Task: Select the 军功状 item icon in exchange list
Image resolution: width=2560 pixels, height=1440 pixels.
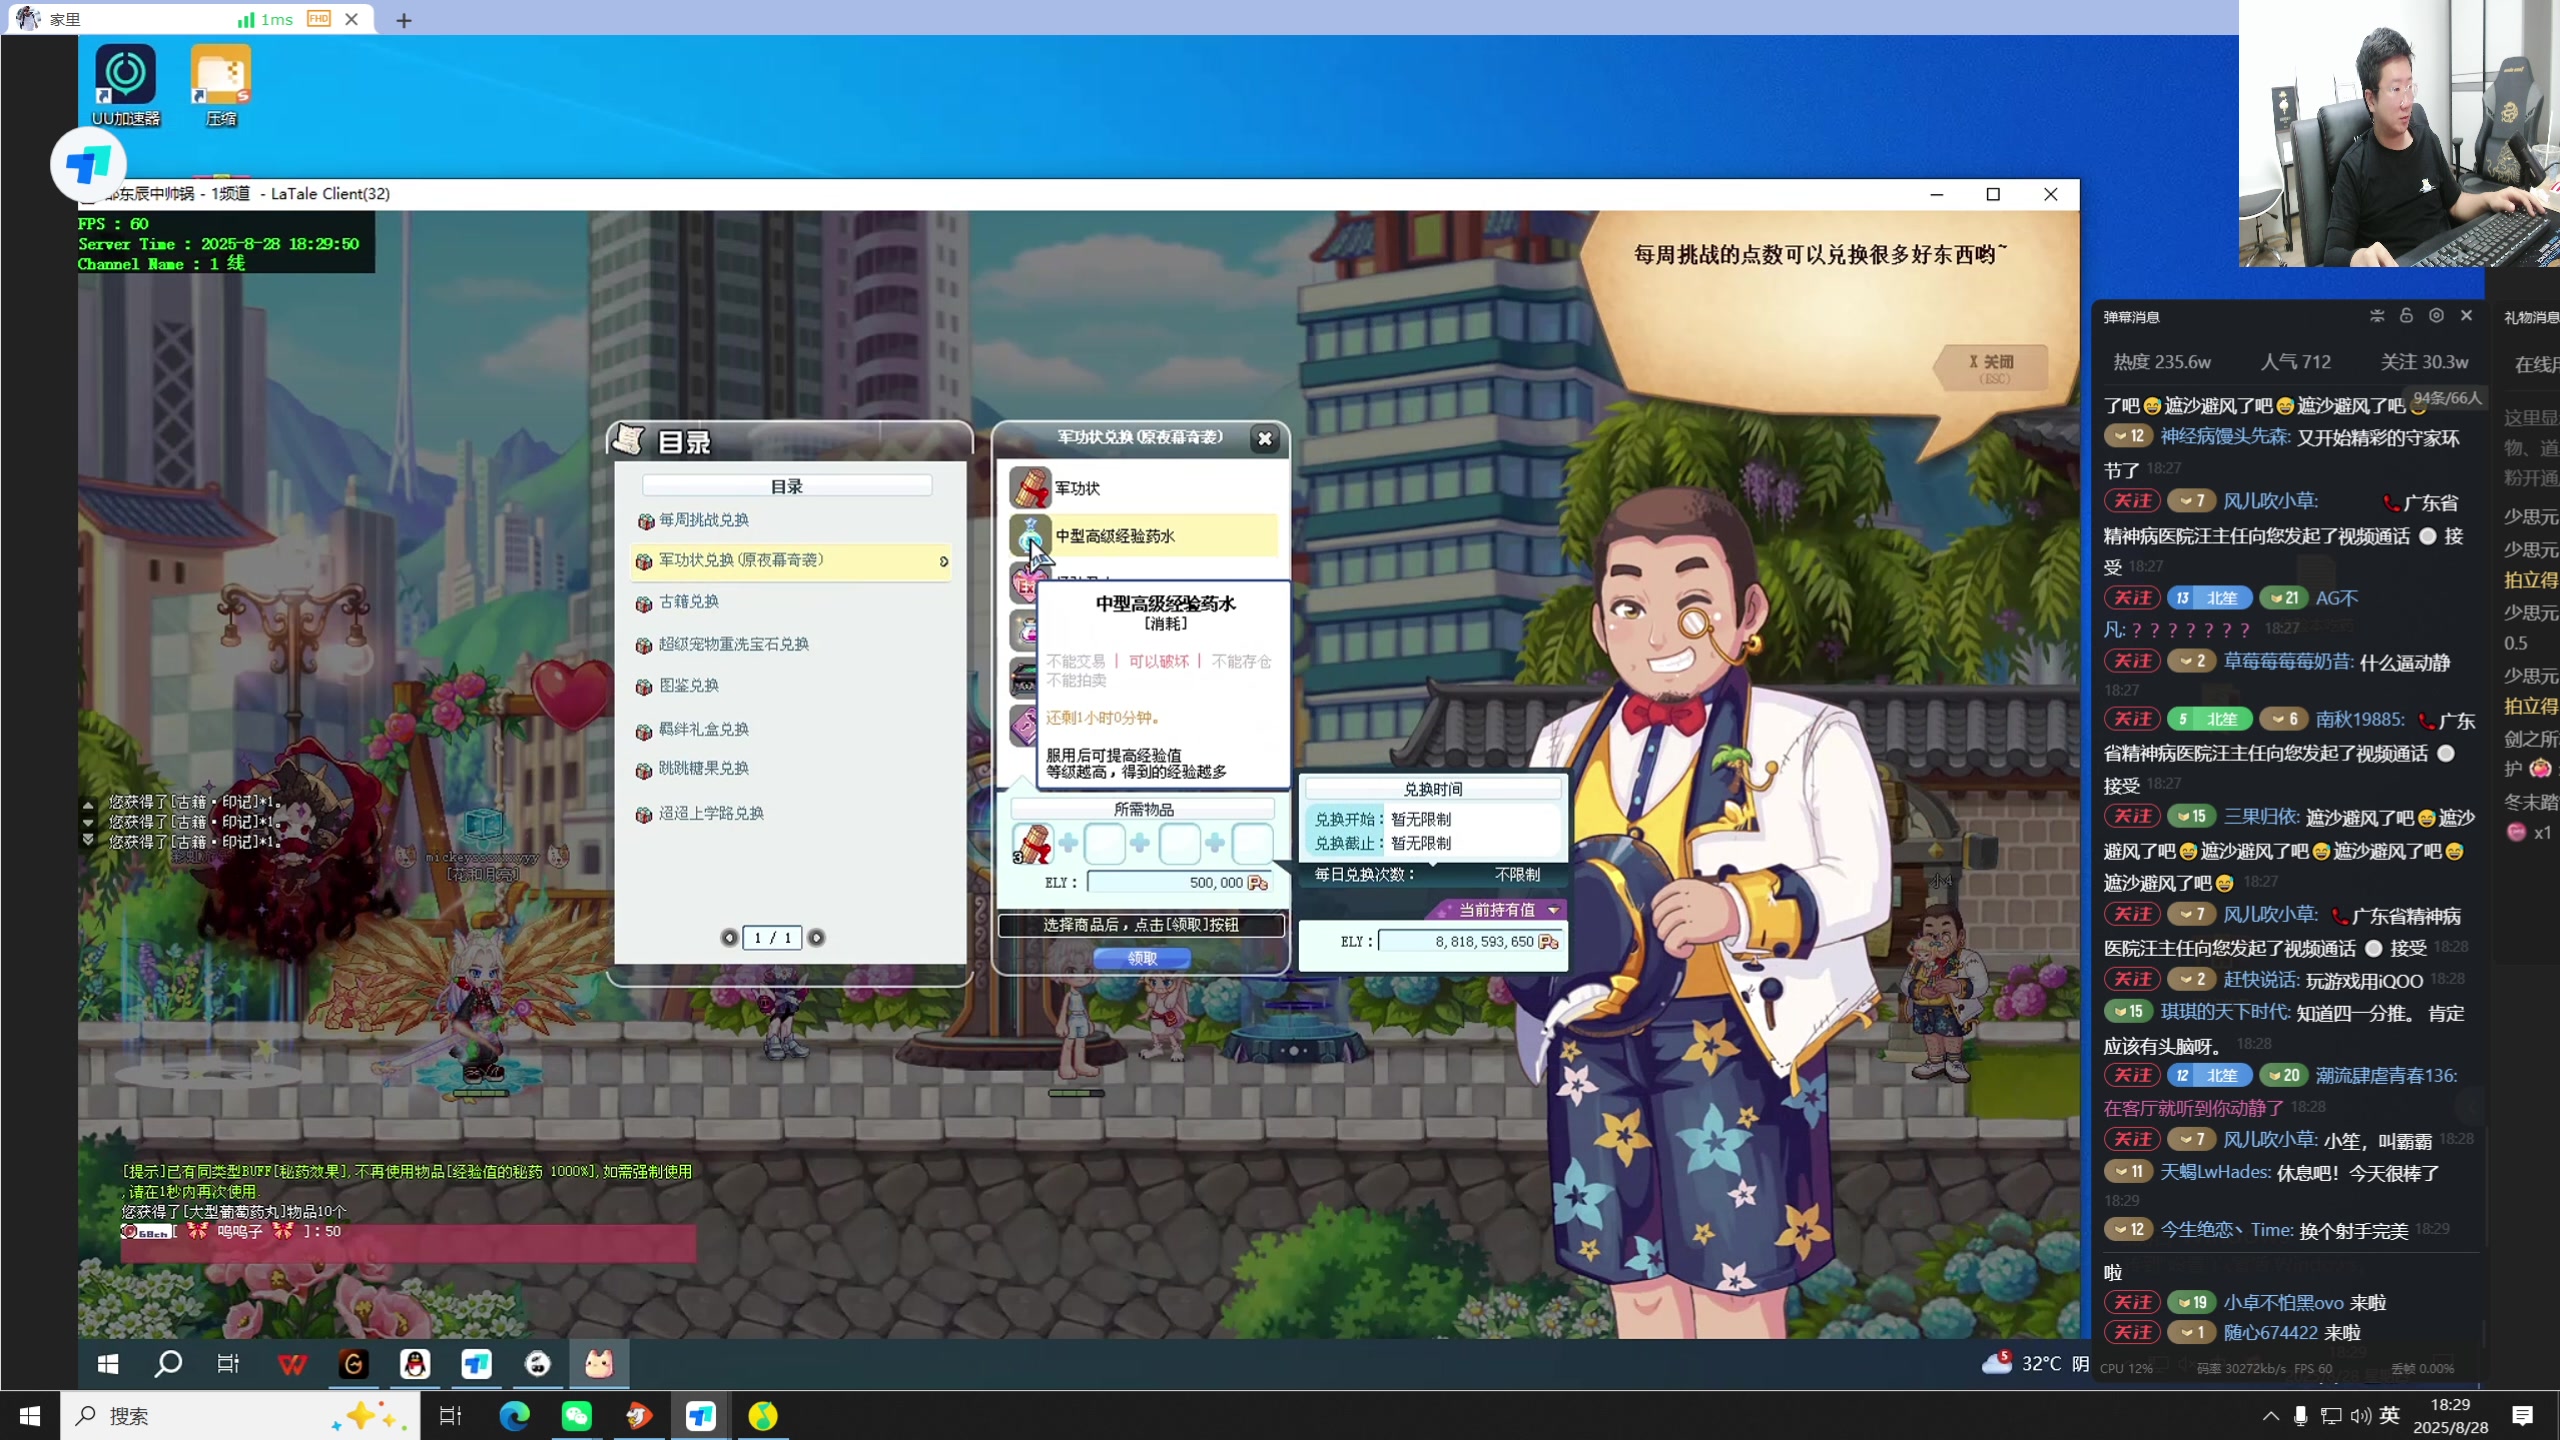Action: [x=1030, y=487]
